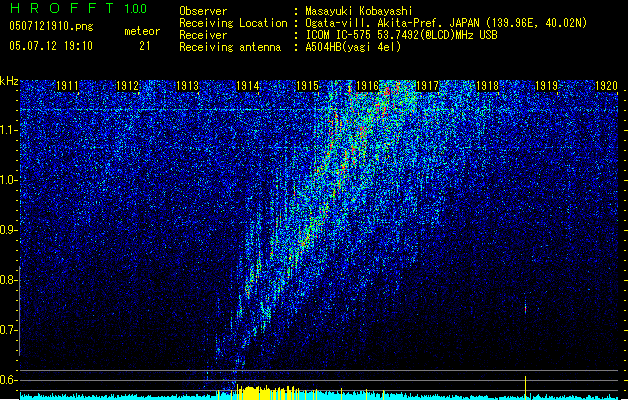Click the 1.0 frequency axis label
The width and height of the screenshot is (629, 400).
tap(9, 180)
